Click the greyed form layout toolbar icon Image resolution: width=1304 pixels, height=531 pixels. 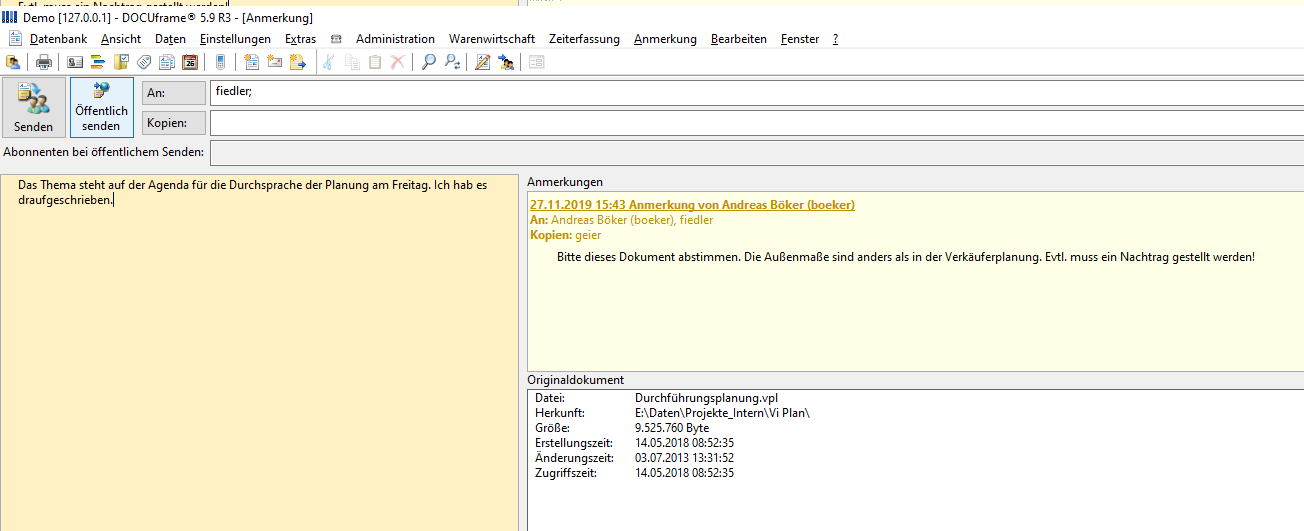click(x=536, y=62)
